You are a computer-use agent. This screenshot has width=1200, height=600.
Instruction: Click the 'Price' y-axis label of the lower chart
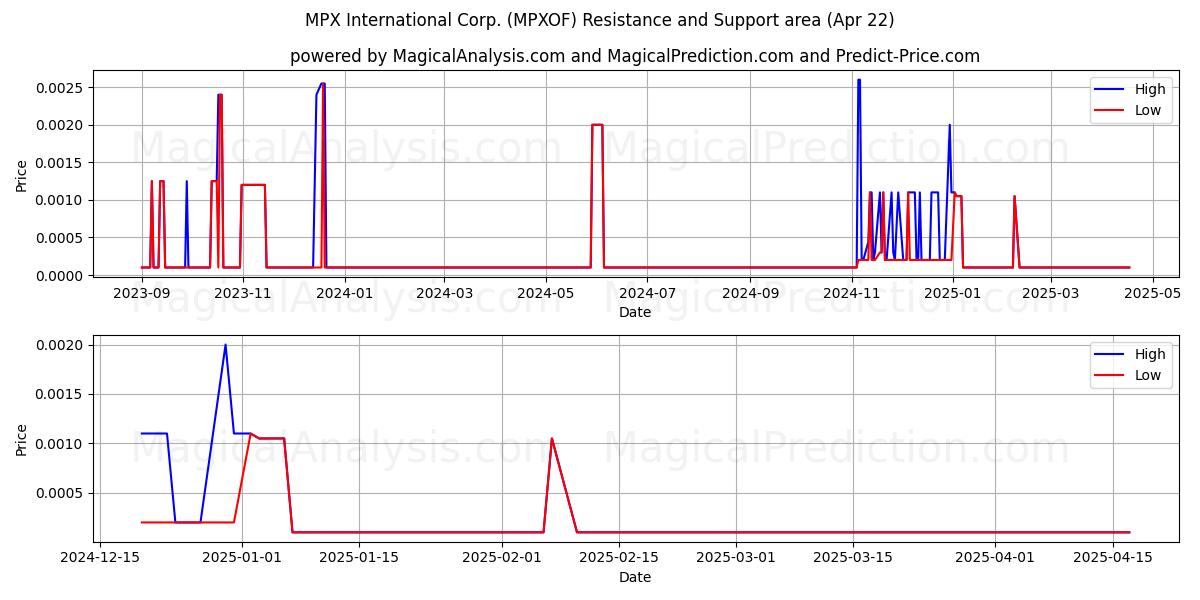tap(22, 439)
